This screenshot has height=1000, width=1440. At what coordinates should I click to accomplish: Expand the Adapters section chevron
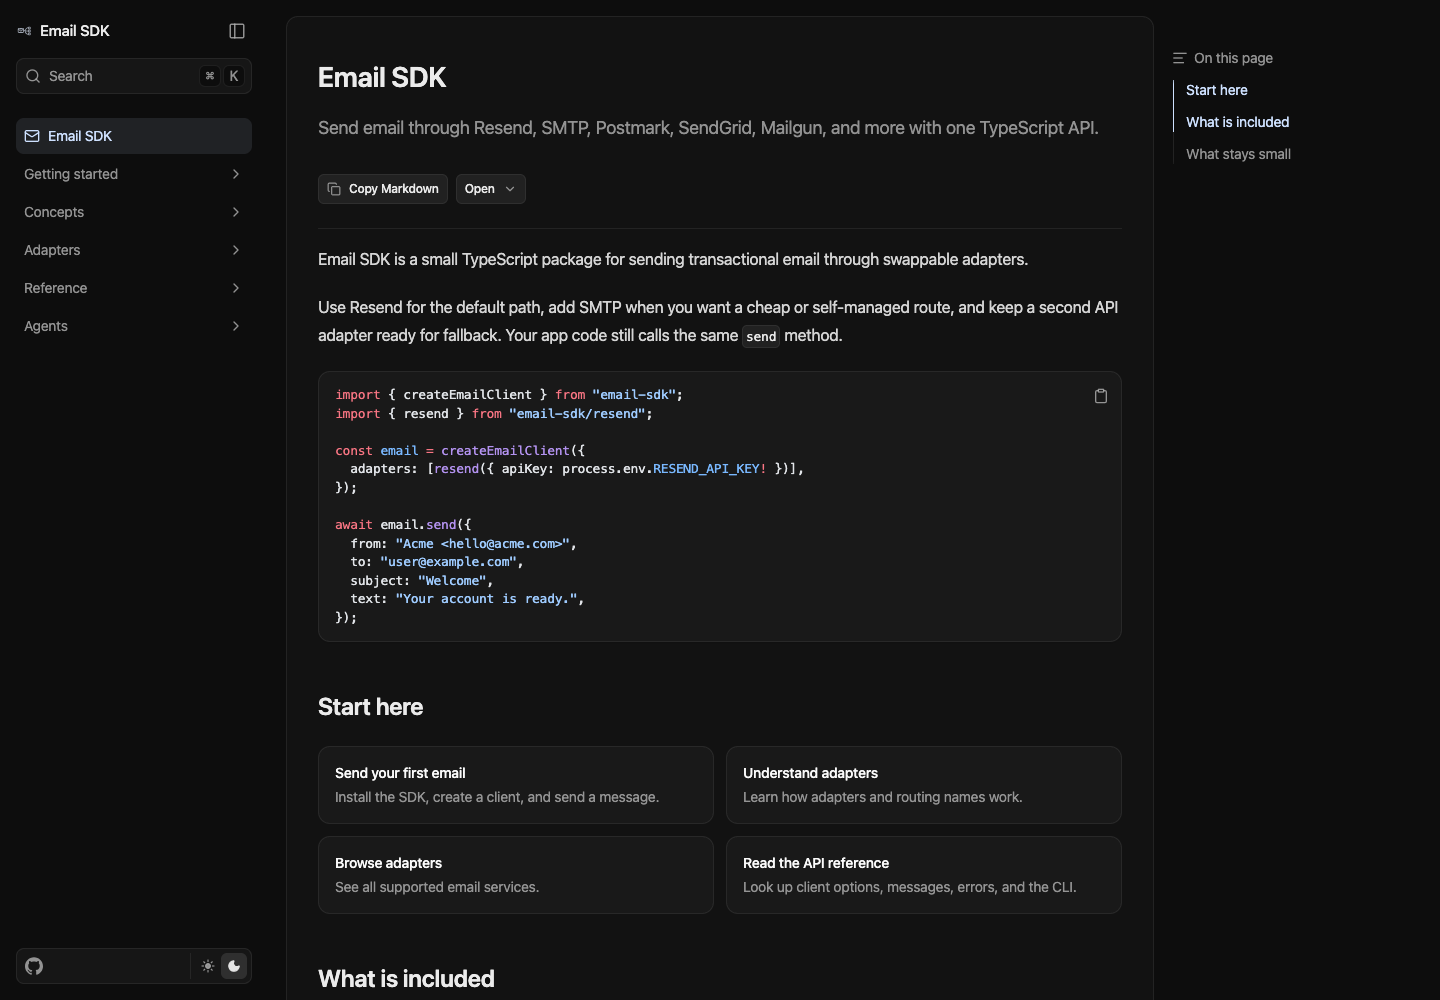point(236,250)
